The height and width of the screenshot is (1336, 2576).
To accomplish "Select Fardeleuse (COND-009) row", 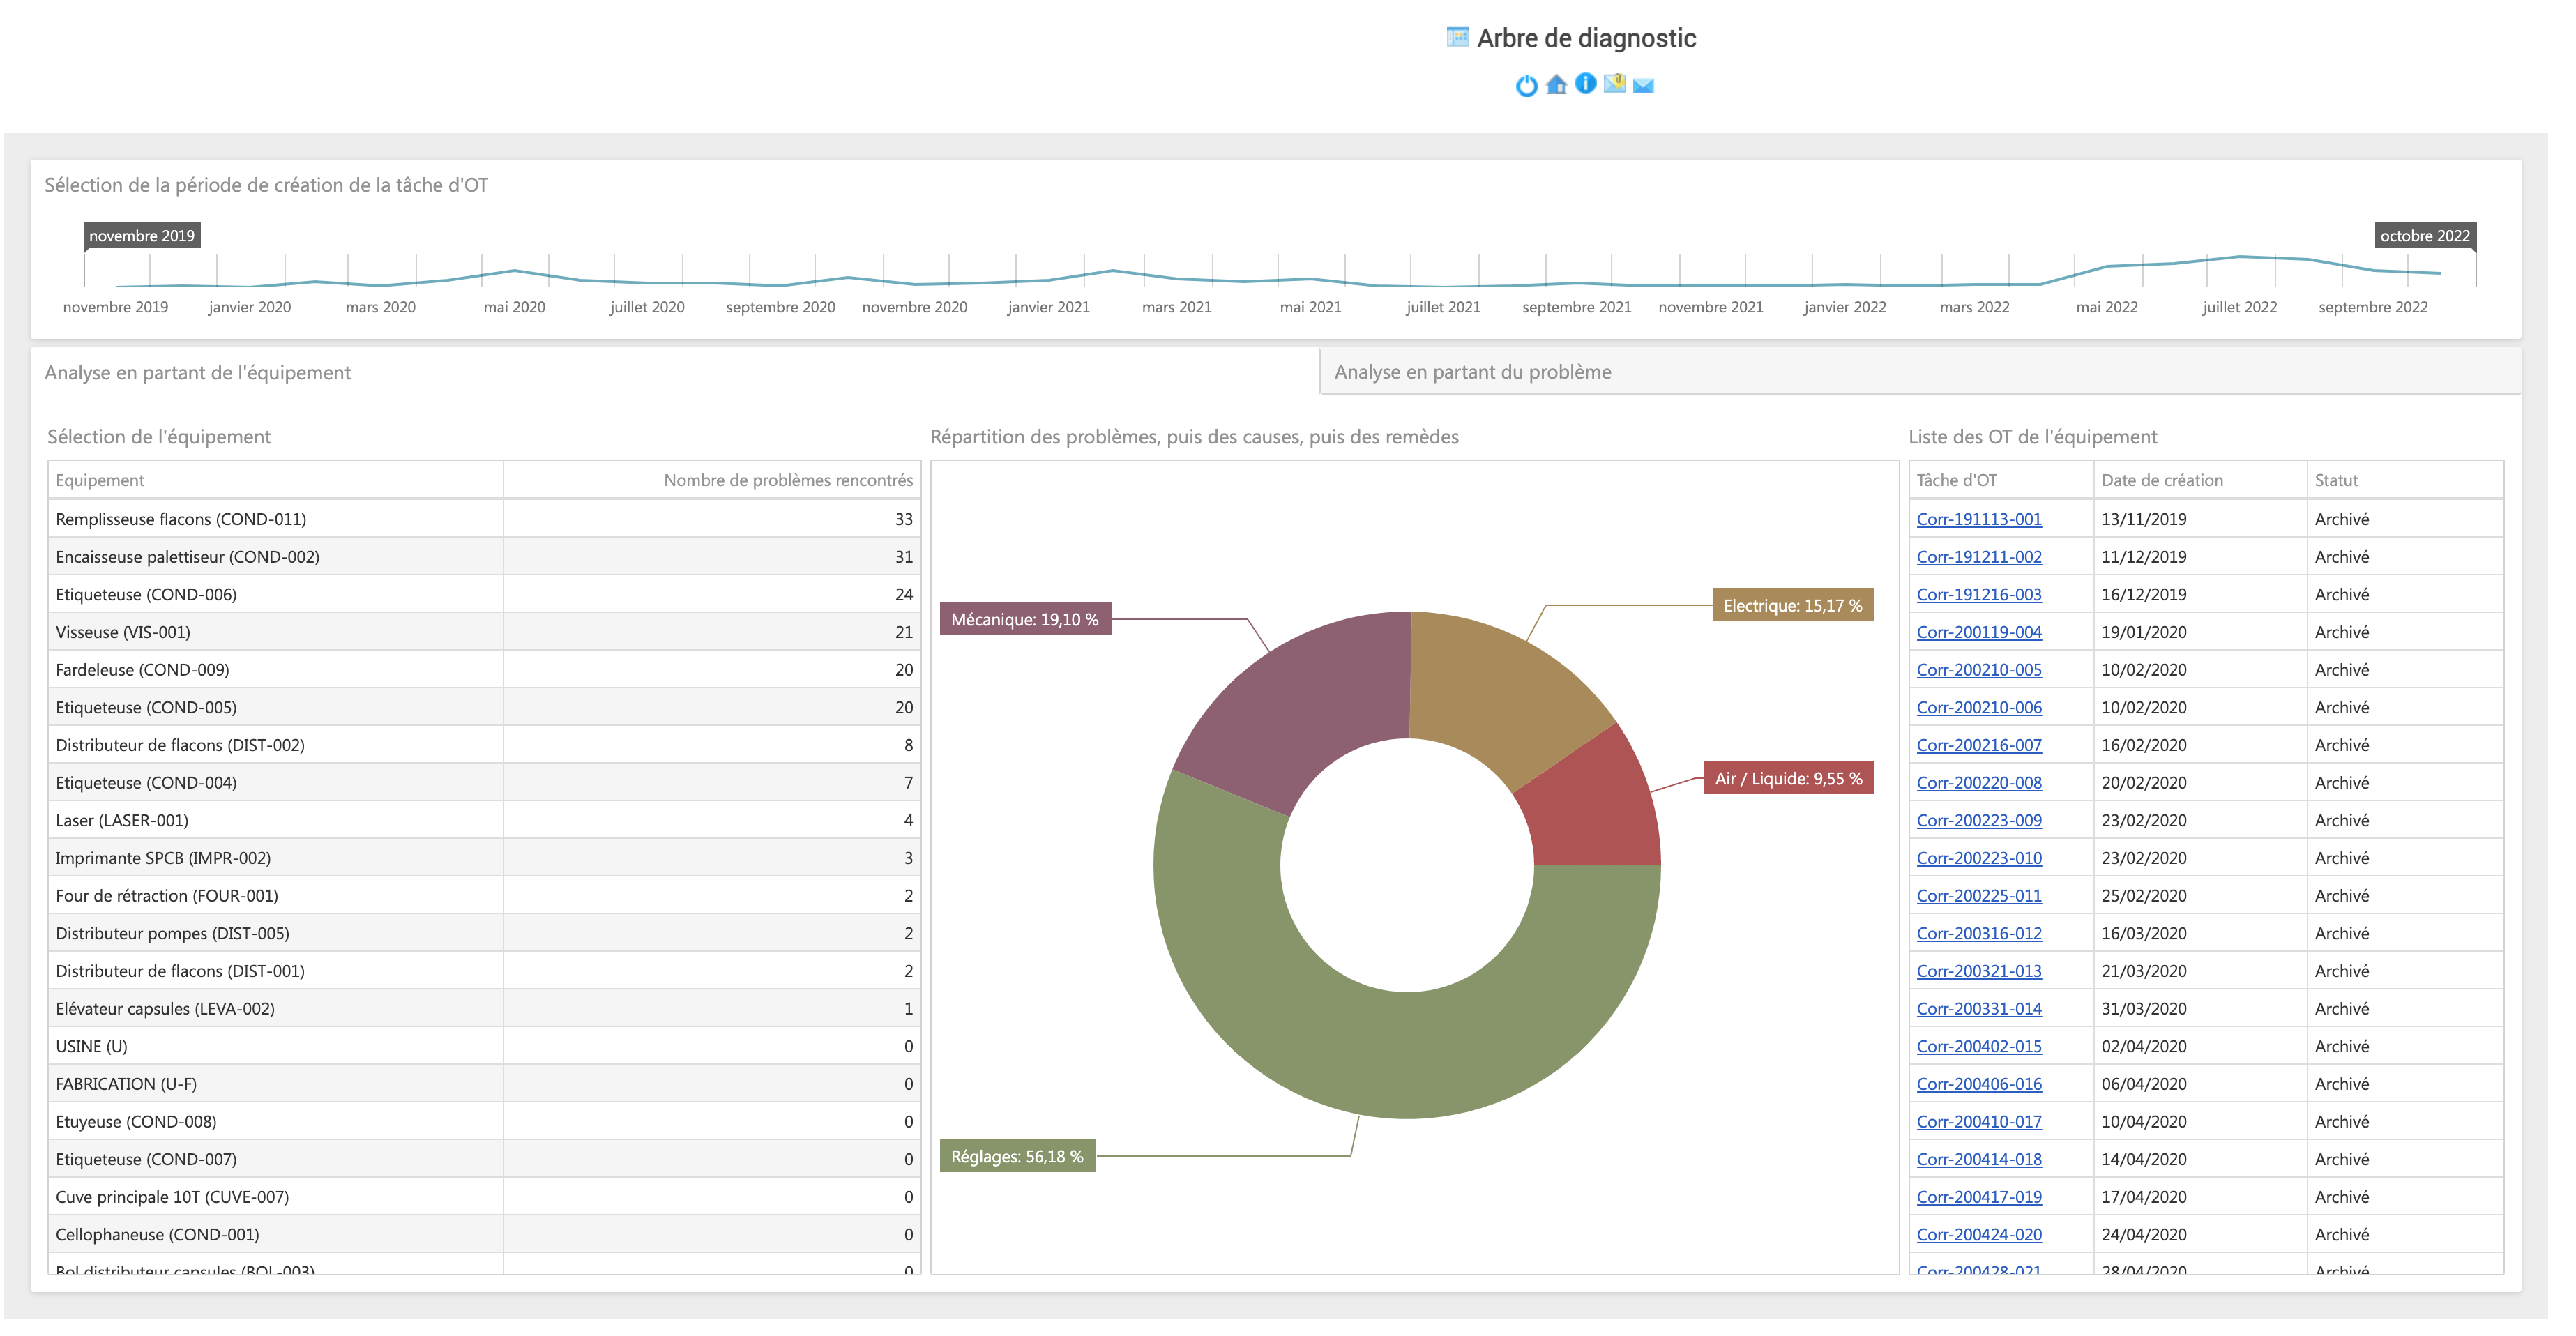I will coord(484,670).
